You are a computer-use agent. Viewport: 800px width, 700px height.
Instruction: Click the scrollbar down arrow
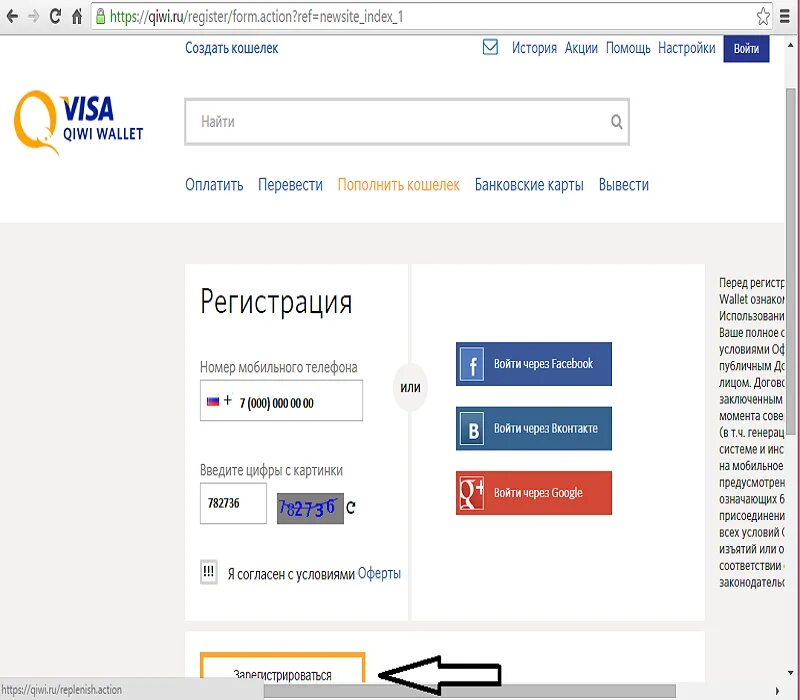(791, 673)
